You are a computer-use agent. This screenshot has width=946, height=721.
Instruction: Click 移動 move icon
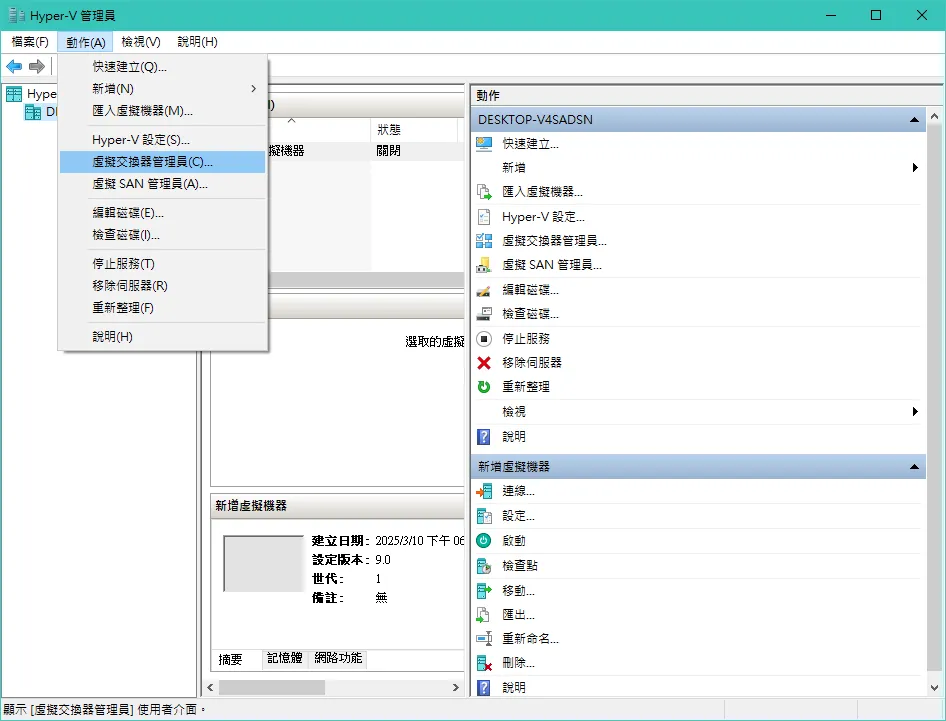pyautogui.click(x=484, y=591)
